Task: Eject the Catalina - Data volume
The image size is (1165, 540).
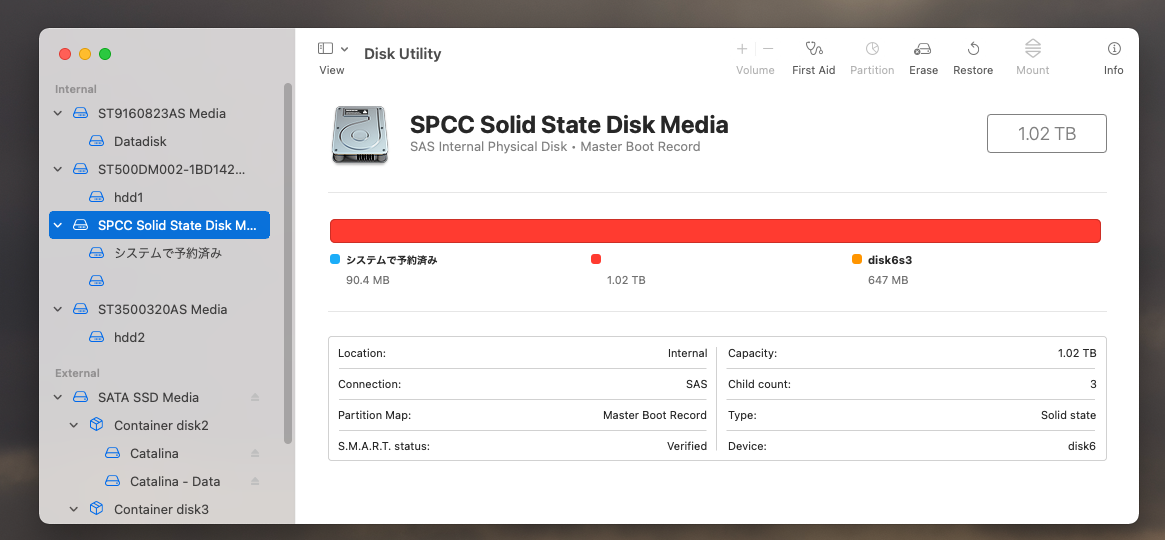Action: click(x=255, y=482)
